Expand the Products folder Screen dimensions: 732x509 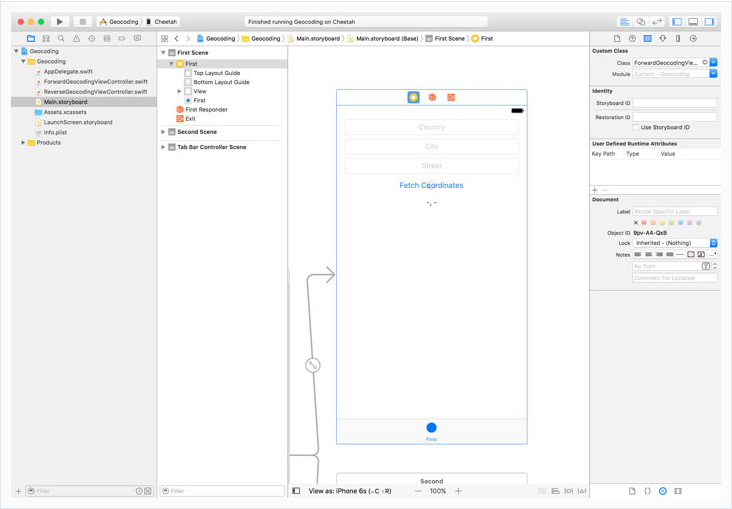point(23,142)
